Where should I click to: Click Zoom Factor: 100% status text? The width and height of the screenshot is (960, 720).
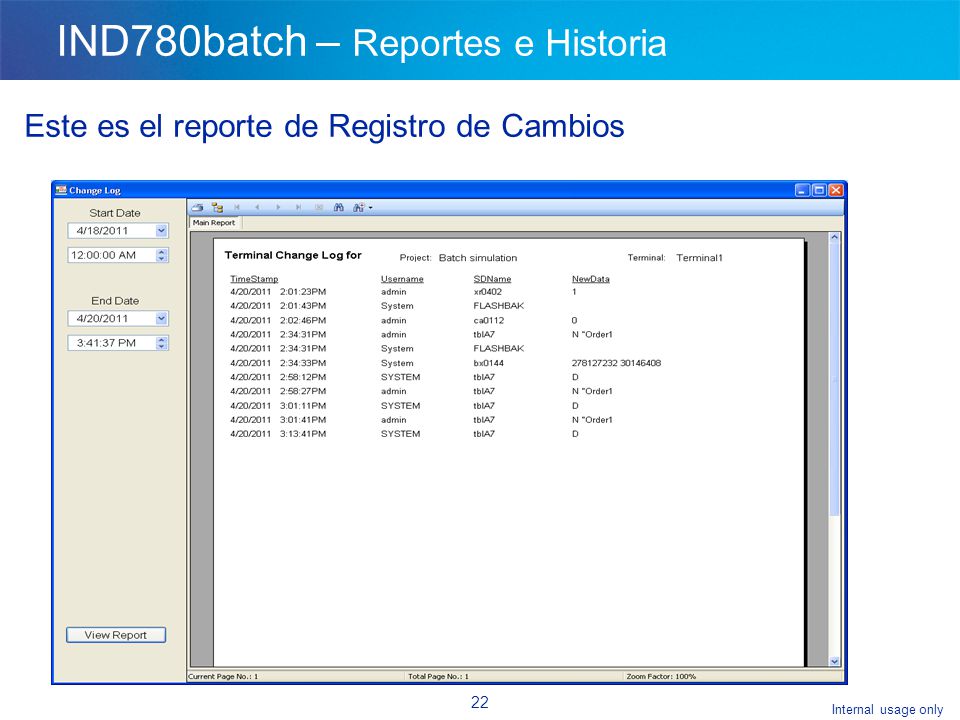(661, 677)
